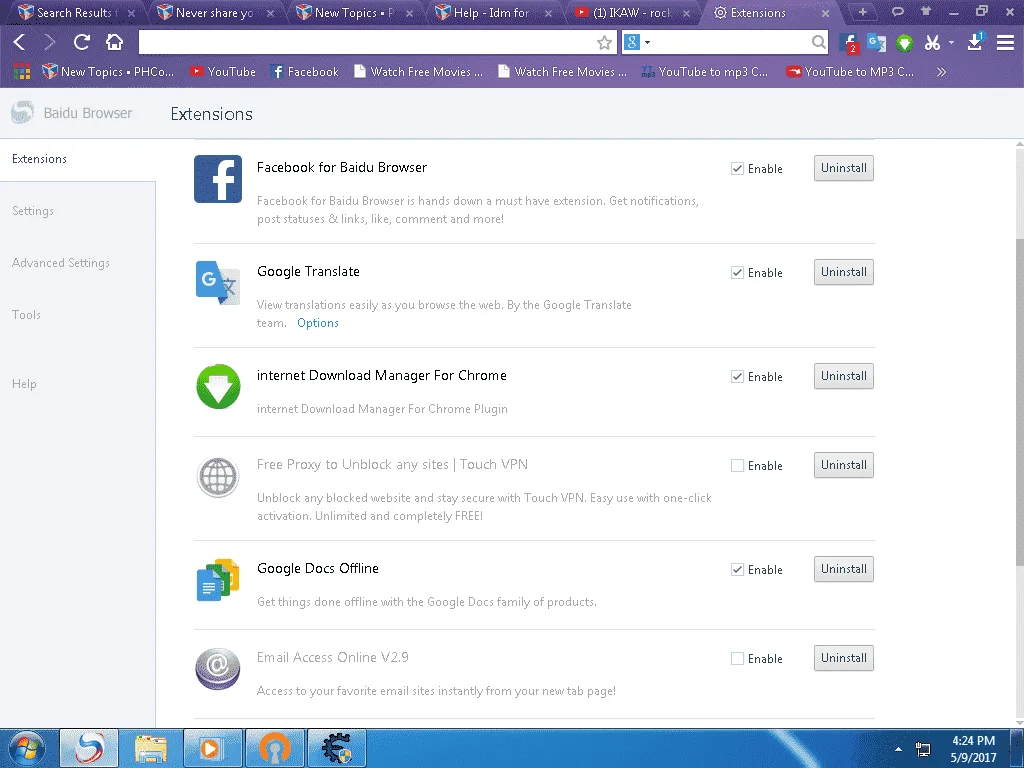
Task: Open YouTube bookmark
Action: pos(223,72)
